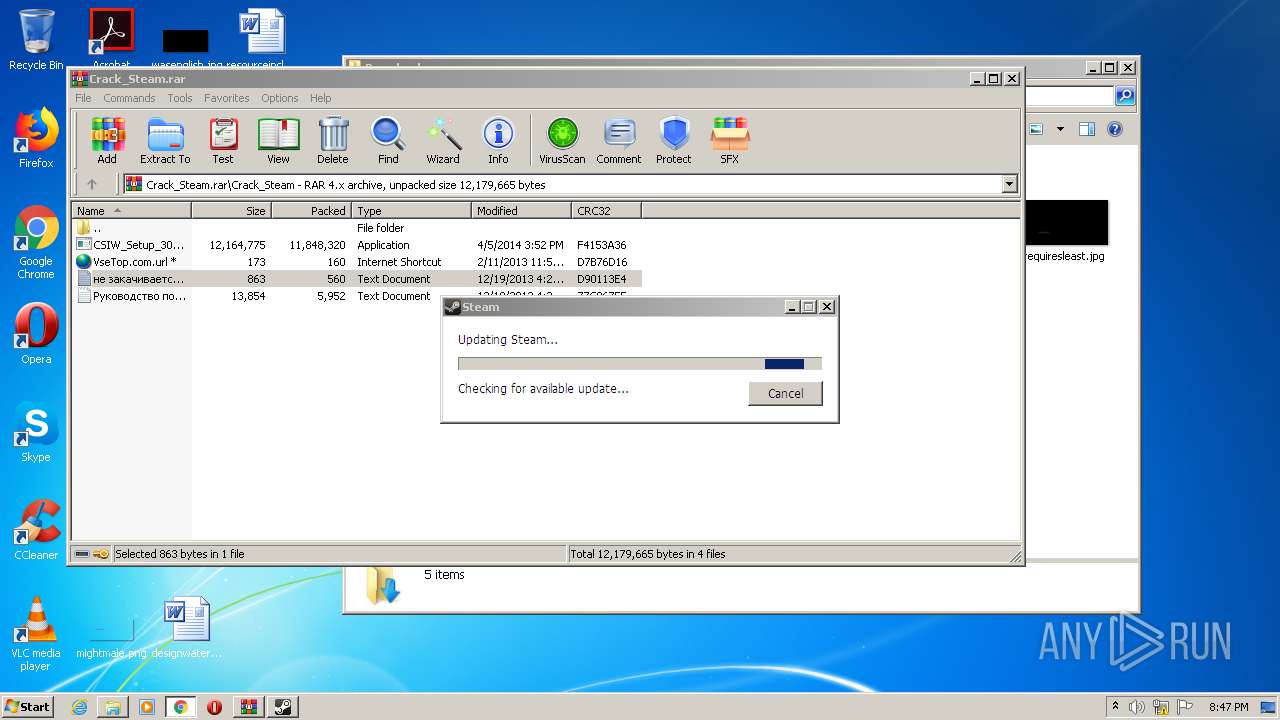Expand the archive path dropdown arrow
This screenshot has width=1280, height=720.
point(1009,184)
